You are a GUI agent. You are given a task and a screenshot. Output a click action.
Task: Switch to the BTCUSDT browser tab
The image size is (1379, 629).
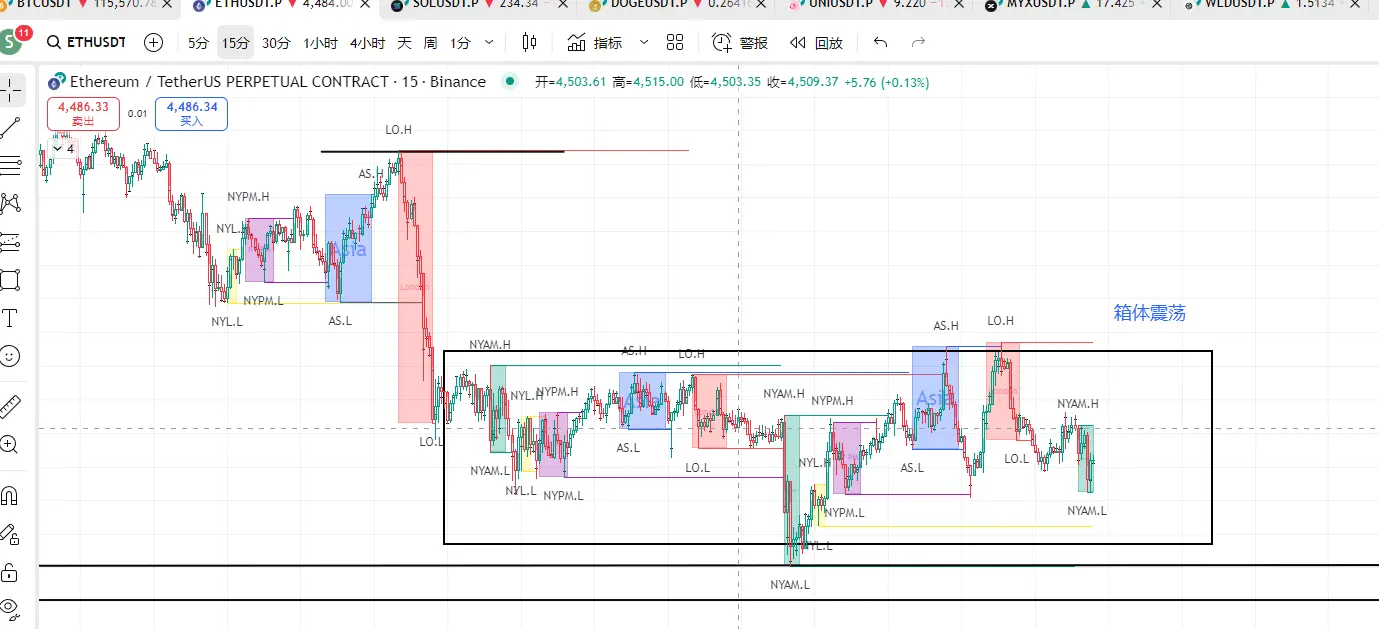[89, 6]
